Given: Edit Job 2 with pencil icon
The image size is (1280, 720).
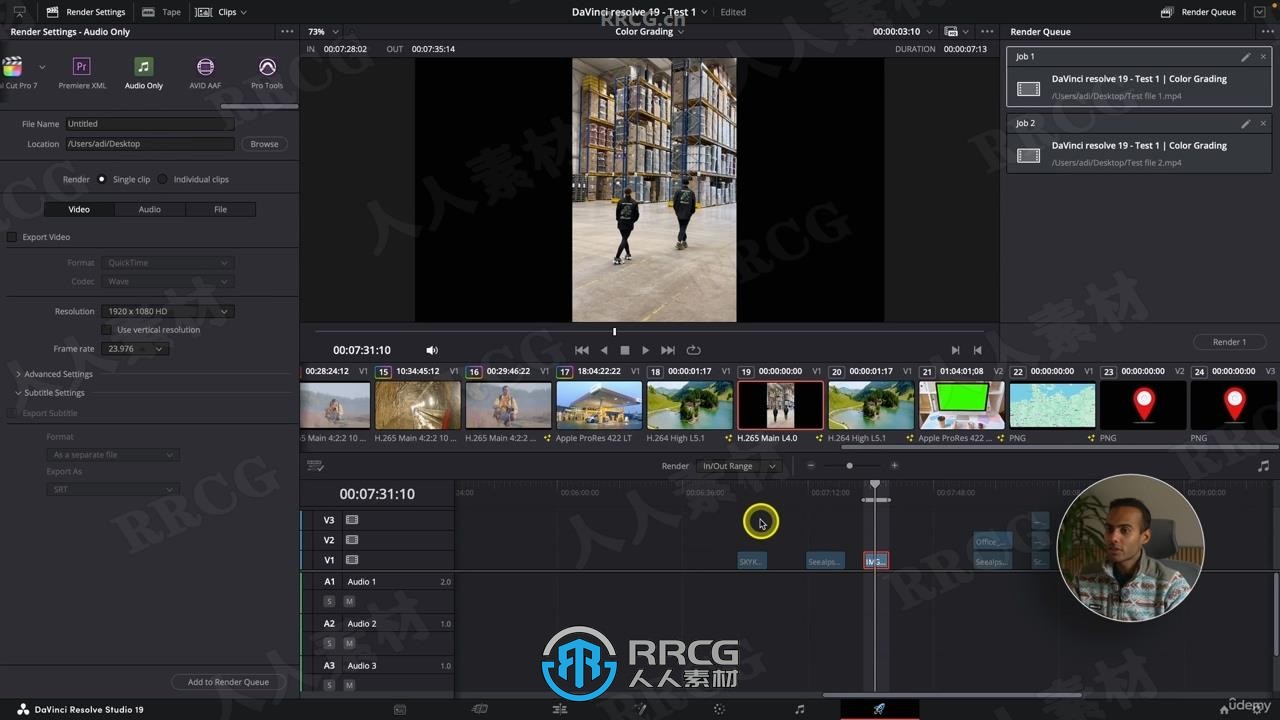Looking at the screenshot, I should pos(1245,124).
